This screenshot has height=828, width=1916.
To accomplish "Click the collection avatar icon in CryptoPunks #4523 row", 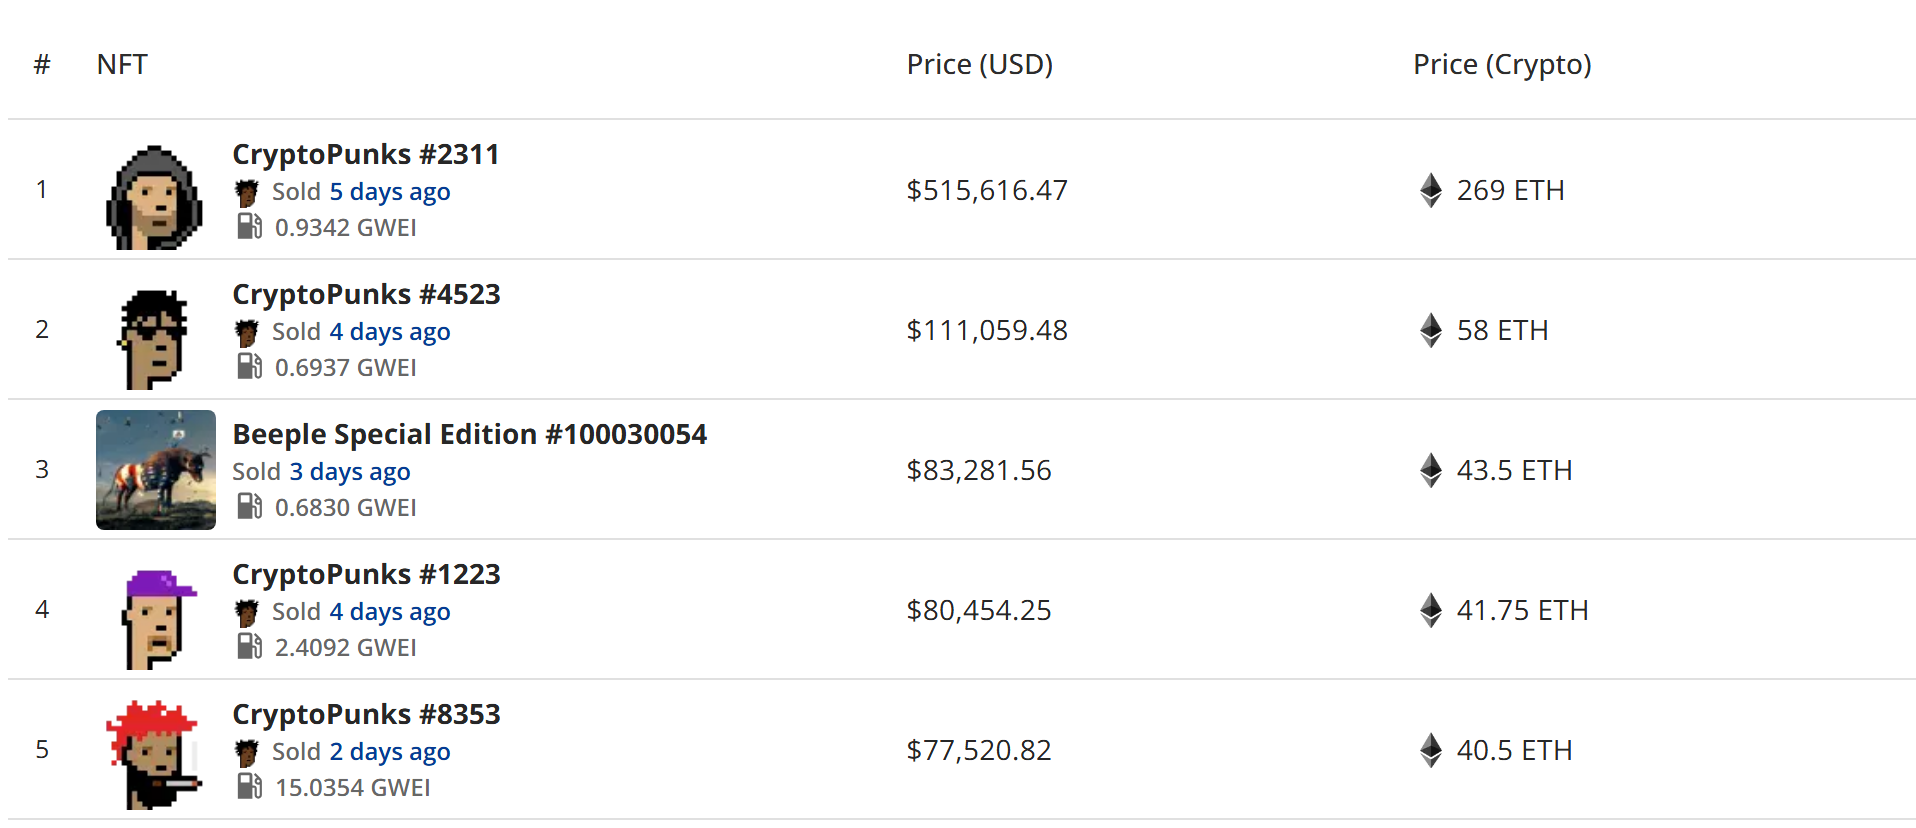I will point(247,332).
